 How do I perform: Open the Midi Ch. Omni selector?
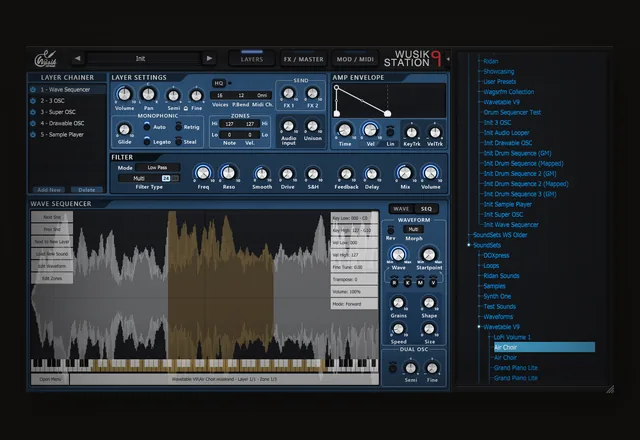[x=262, y=96]
